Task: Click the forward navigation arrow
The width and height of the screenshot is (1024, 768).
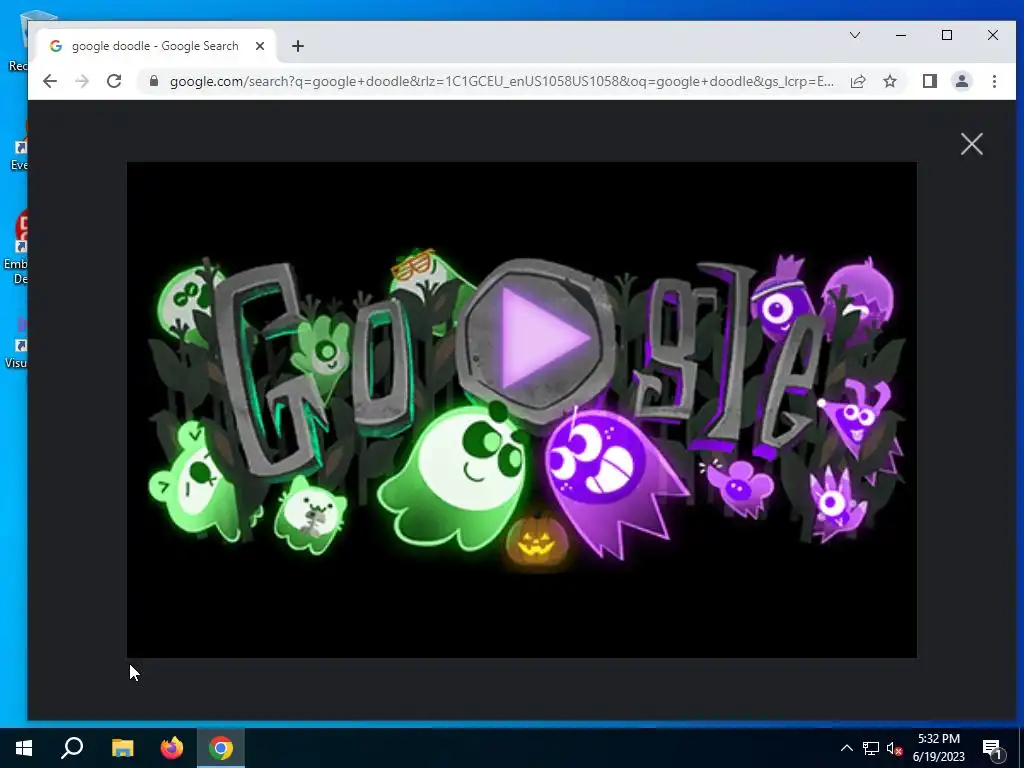Action: 82,81
